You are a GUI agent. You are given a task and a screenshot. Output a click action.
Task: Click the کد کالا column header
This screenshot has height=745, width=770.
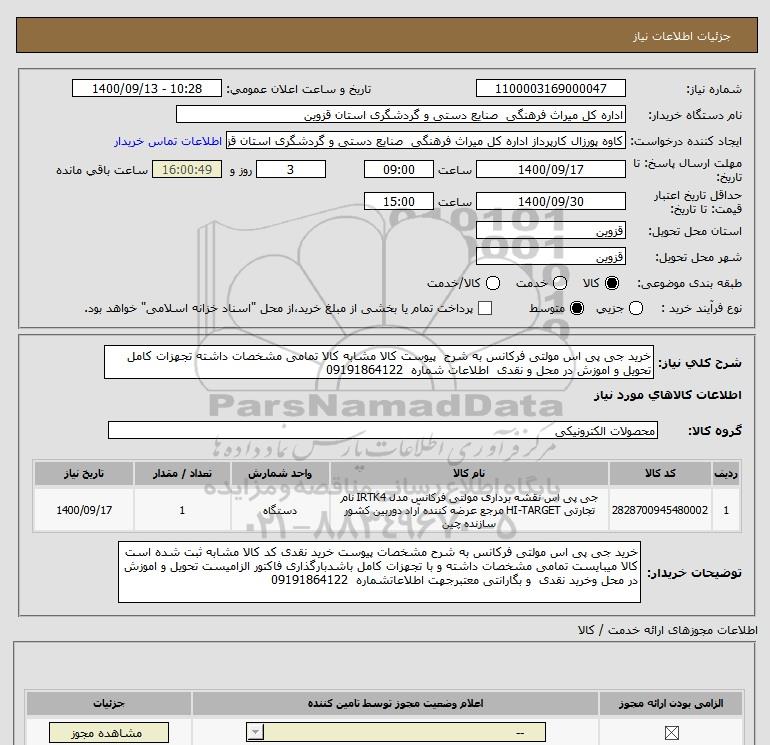660,473
